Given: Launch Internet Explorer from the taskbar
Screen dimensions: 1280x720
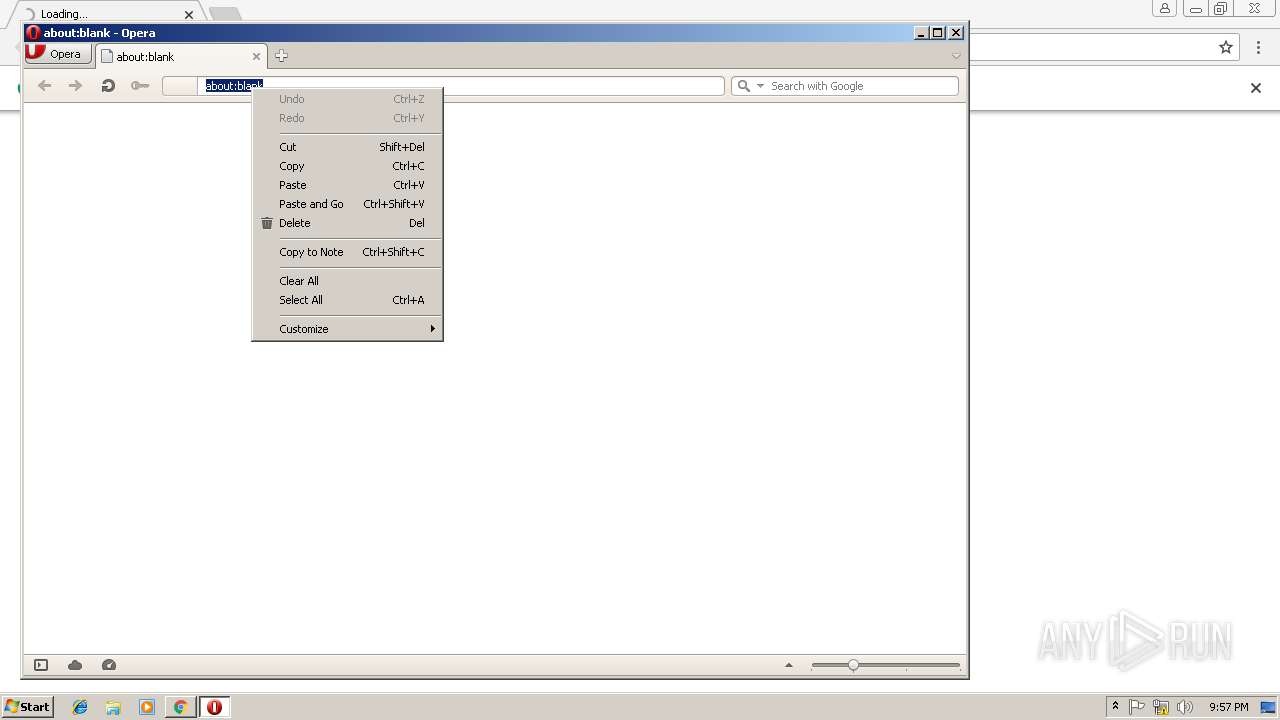Looking at the screenshot, I should pyautogui.click(x=80, y=707).
